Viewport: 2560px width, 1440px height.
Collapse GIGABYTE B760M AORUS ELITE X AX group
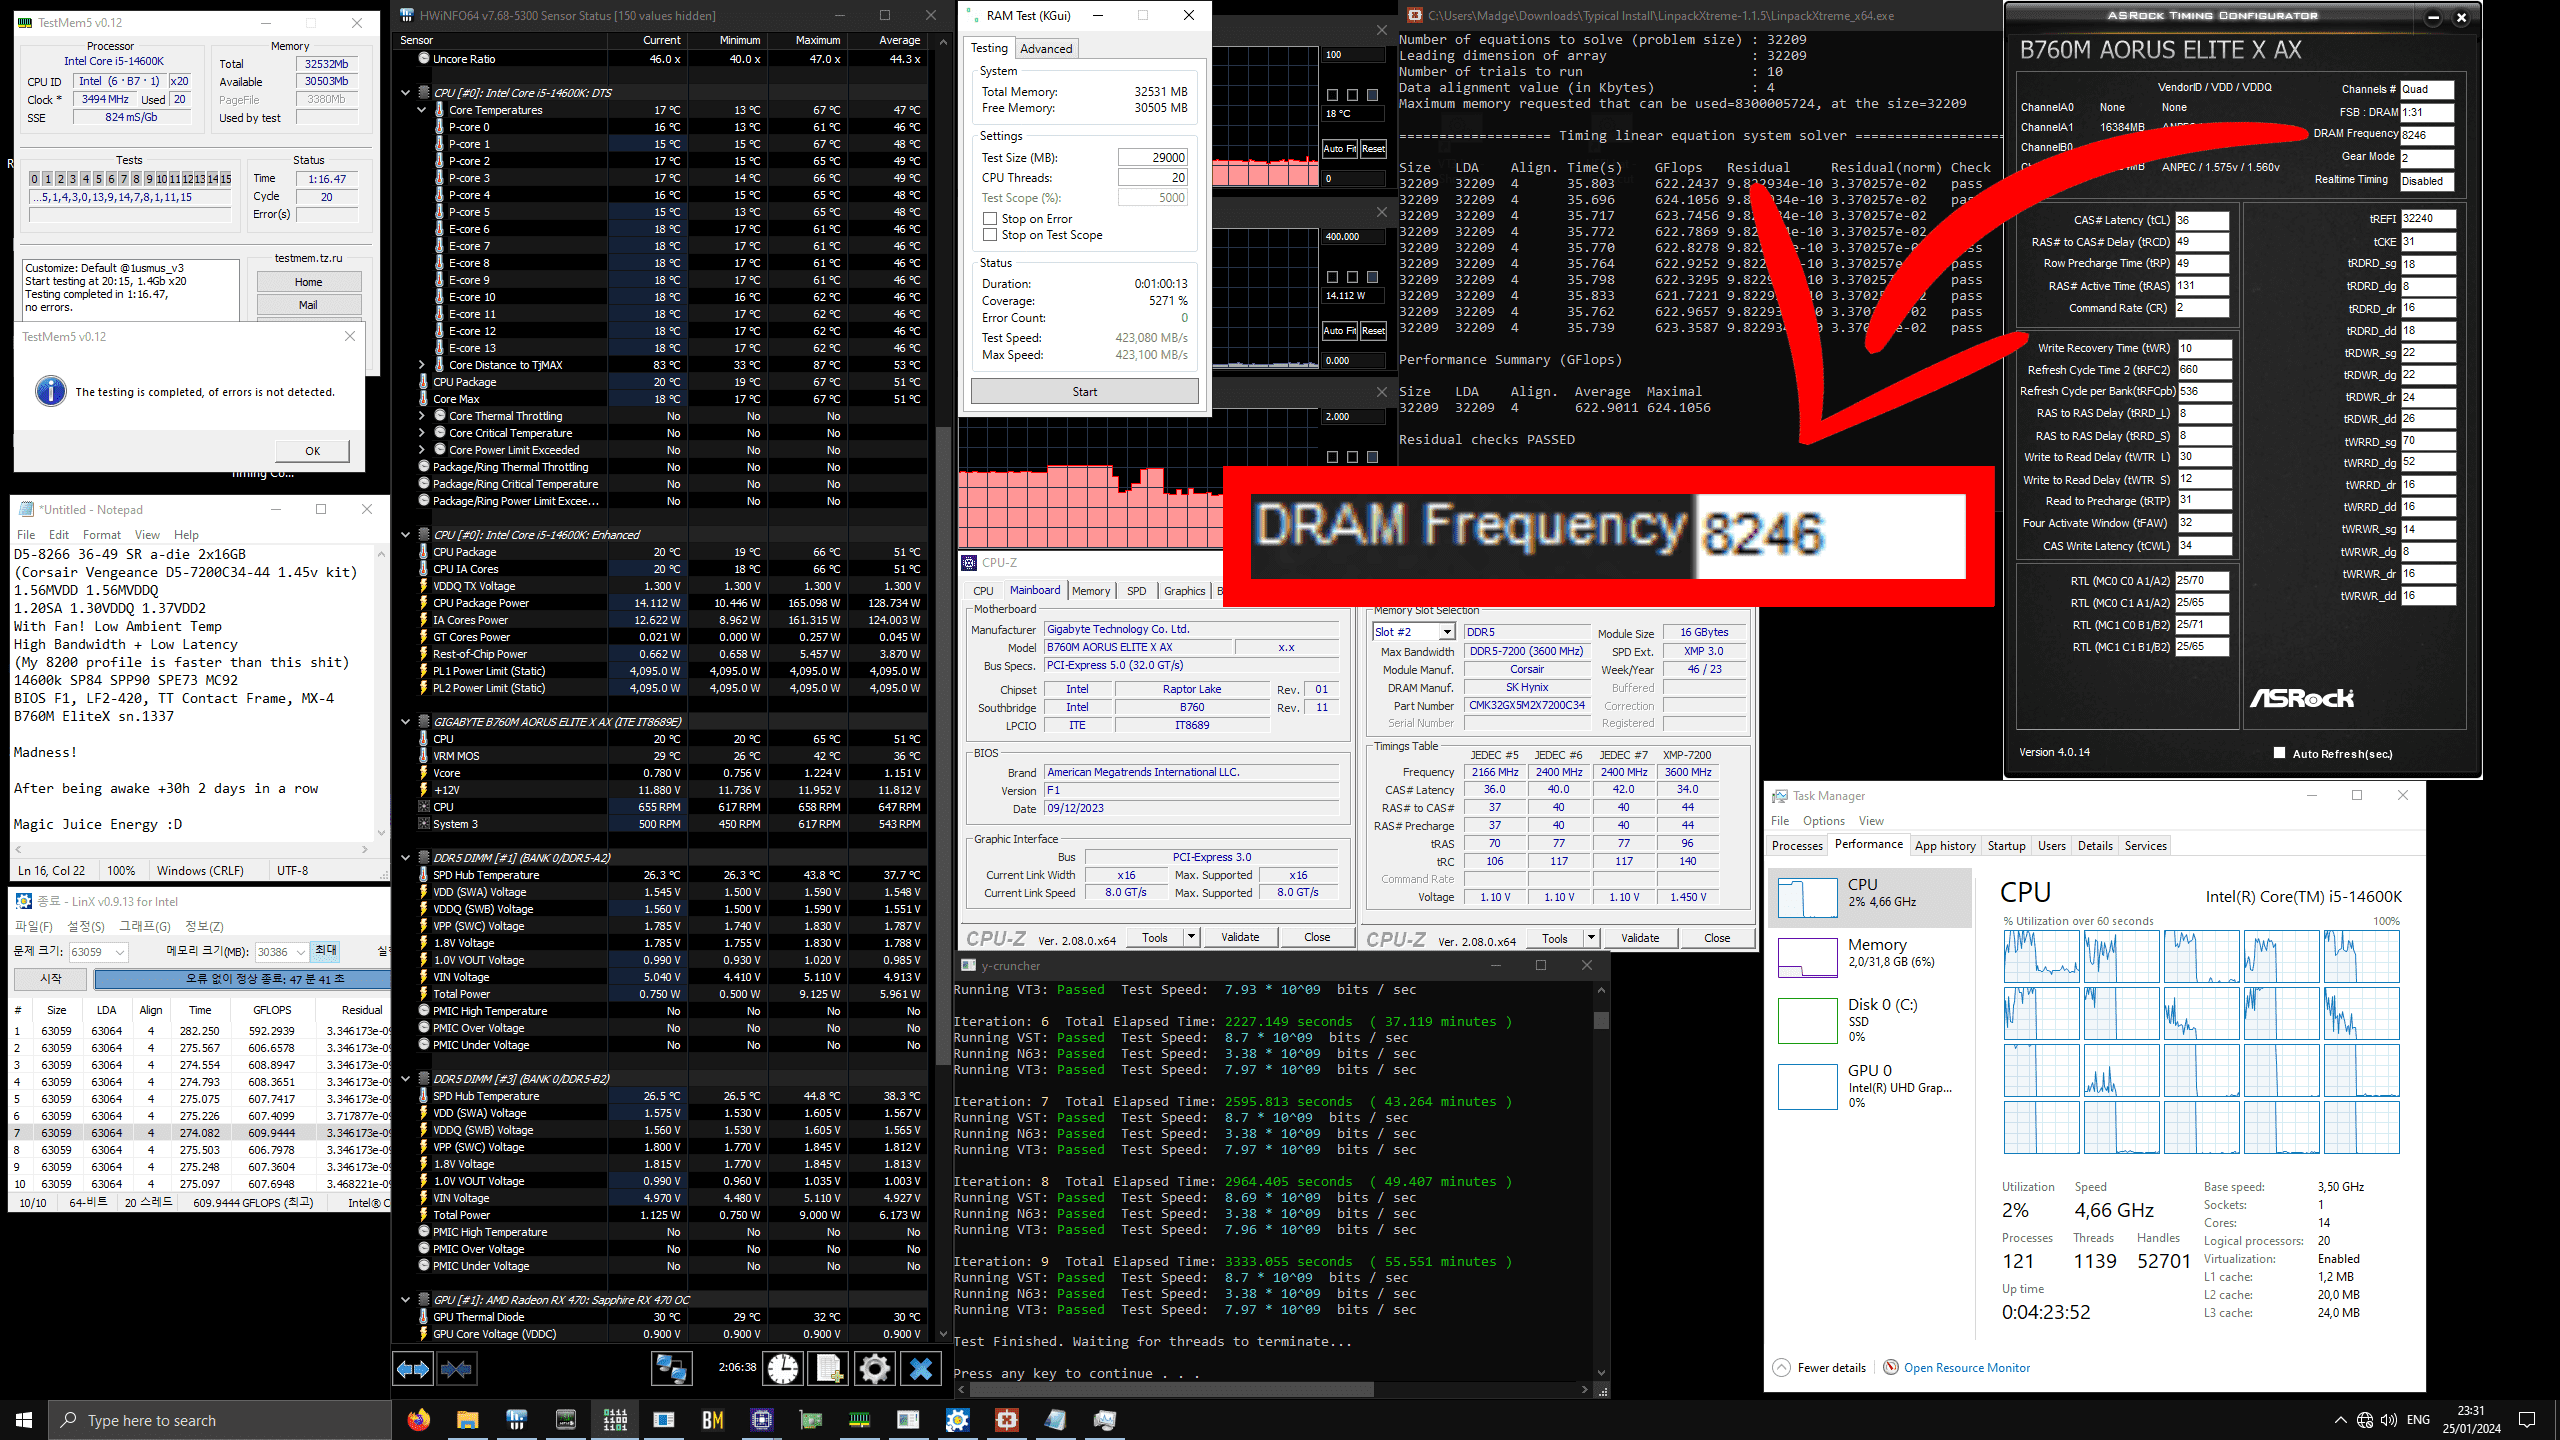pos(405,721)
